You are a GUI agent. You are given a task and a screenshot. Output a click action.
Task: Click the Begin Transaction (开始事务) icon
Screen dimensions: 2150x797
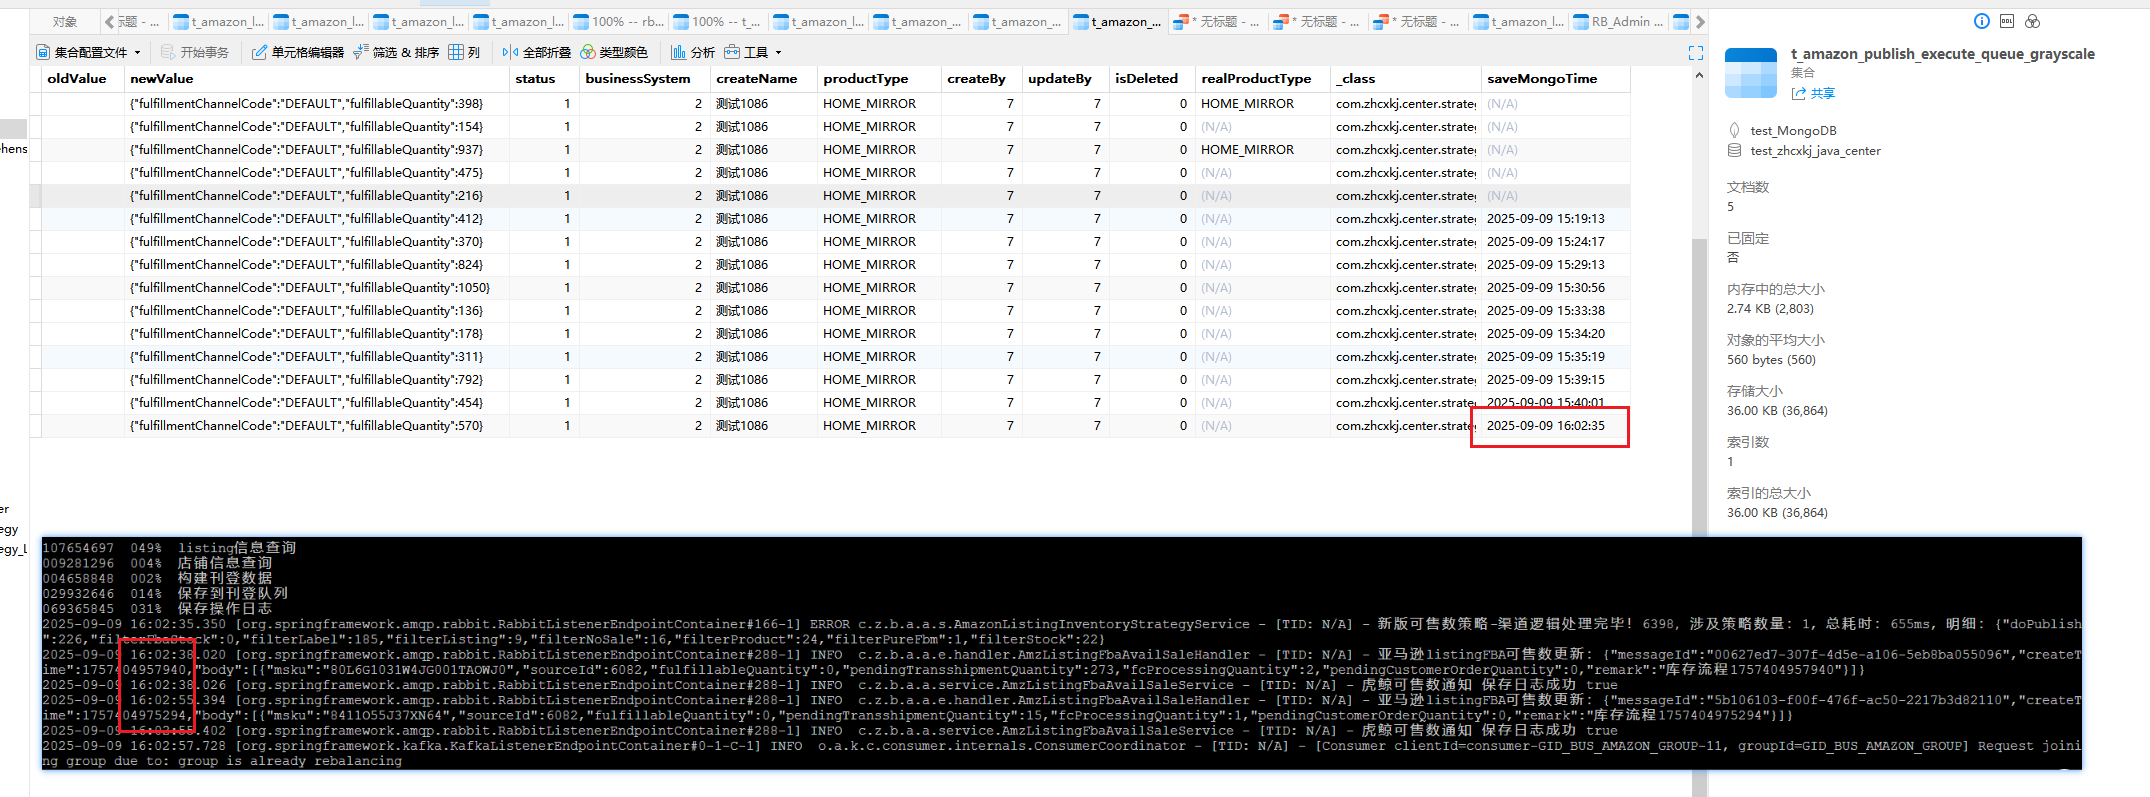click(168, 52)
